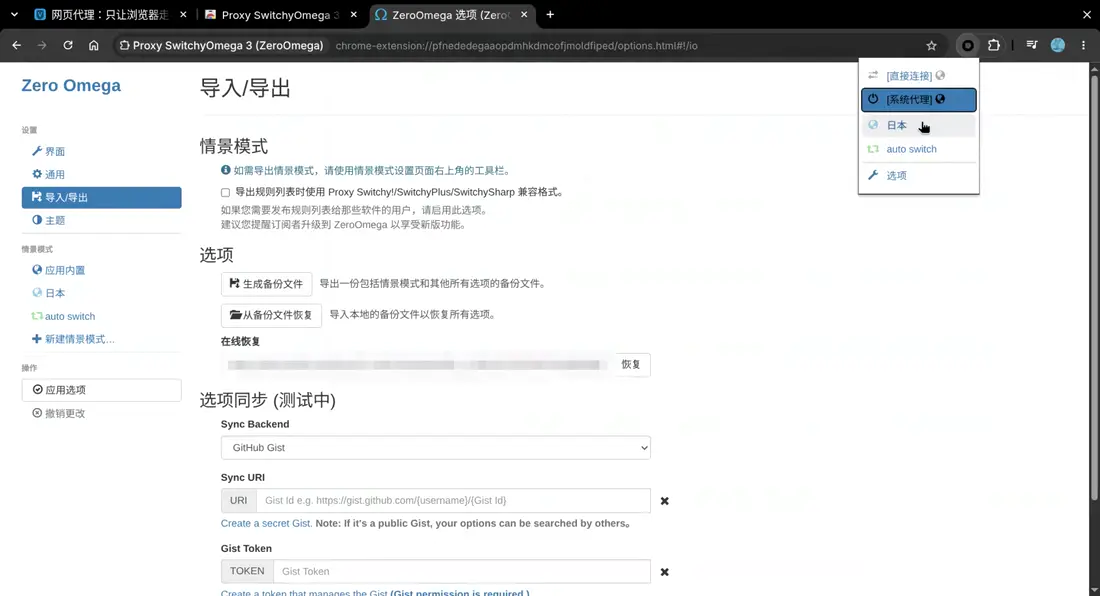Image resolution: width=1100 pixels, height=596 pixels.
Task: Click the 恢复 online restore button
Action: pyautogui.click(x=631, y=365)
